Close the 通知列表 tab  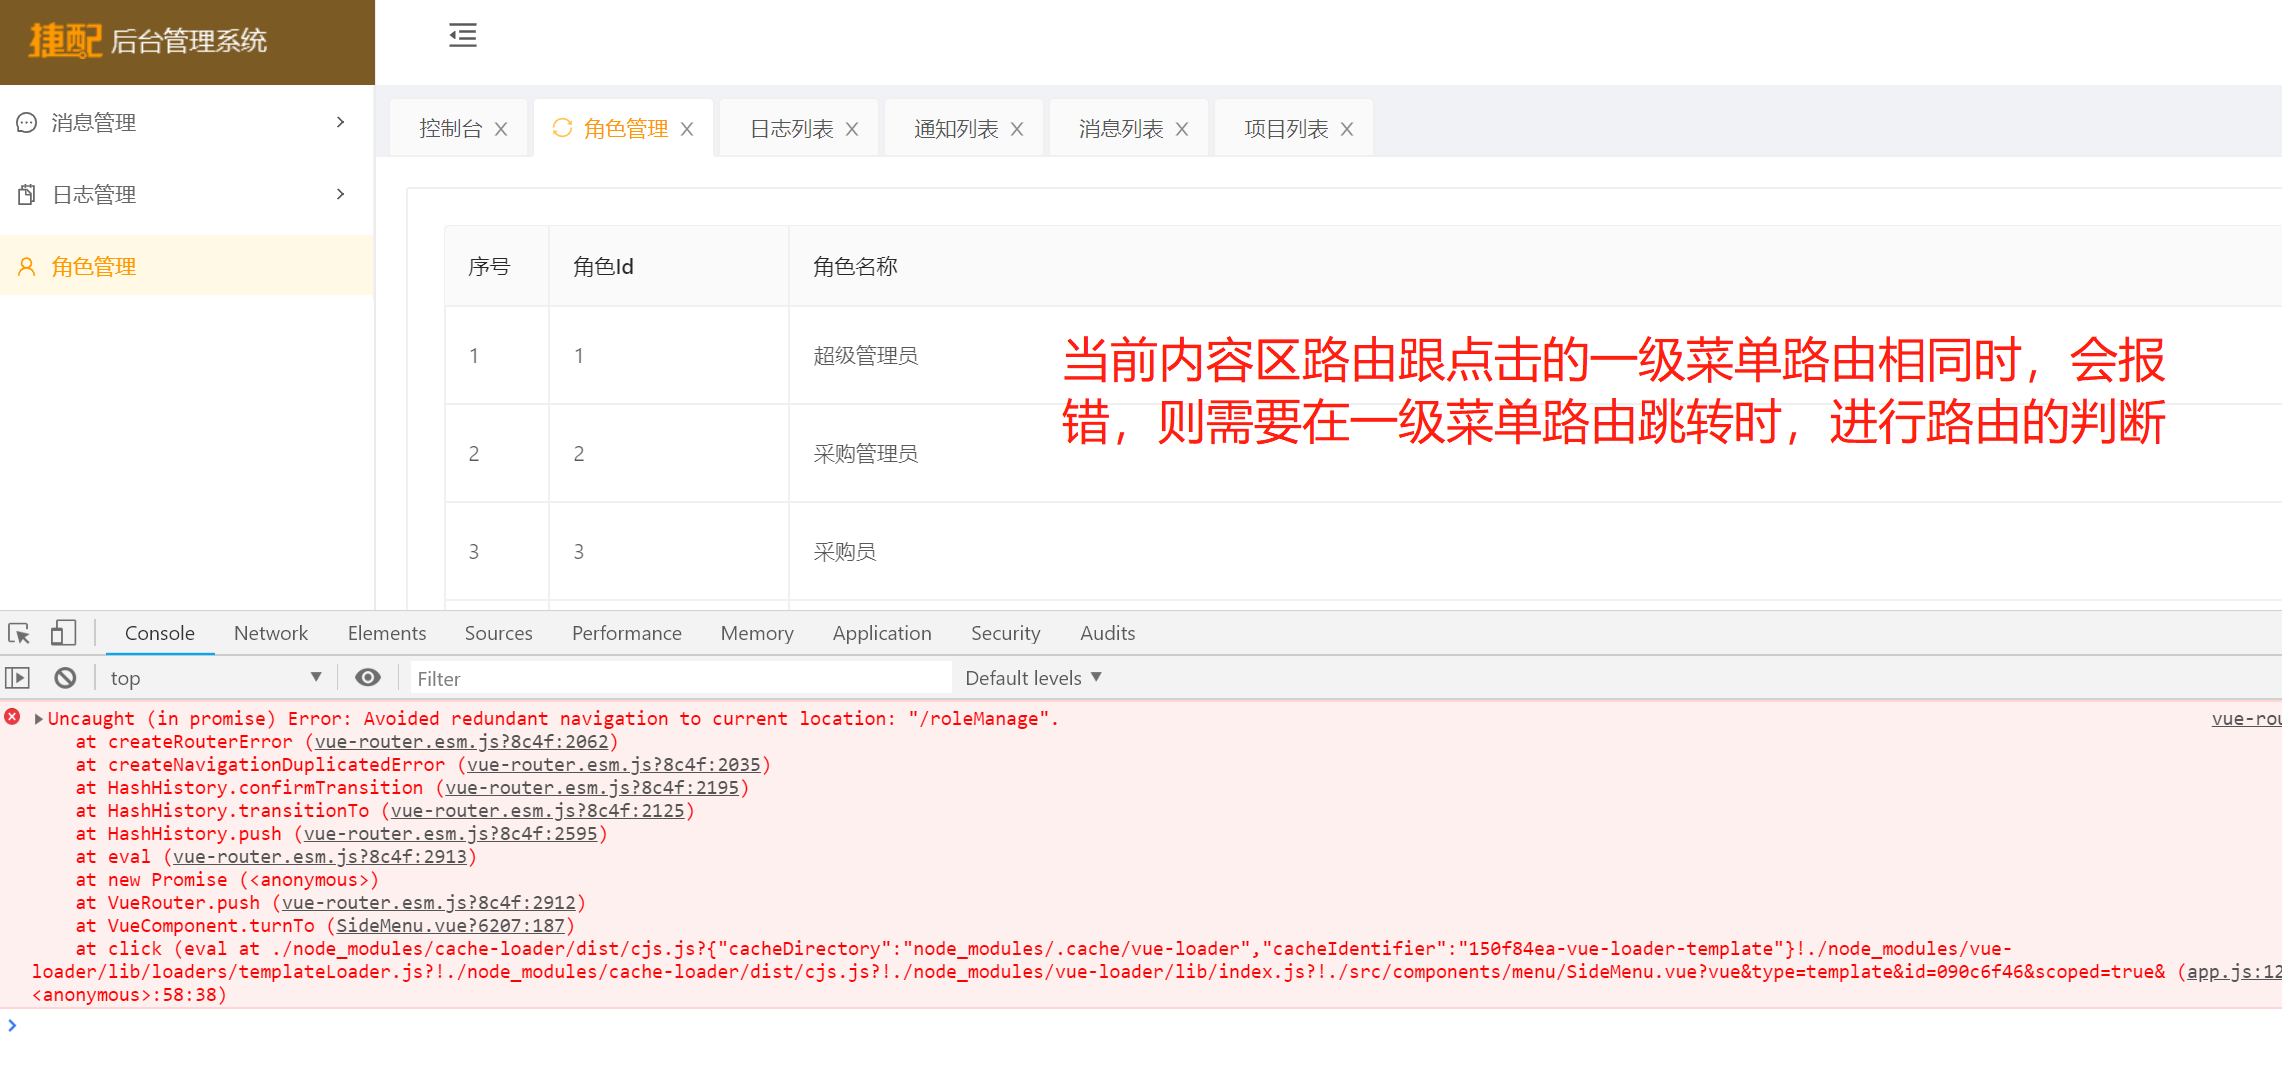tap(1017, 128)
